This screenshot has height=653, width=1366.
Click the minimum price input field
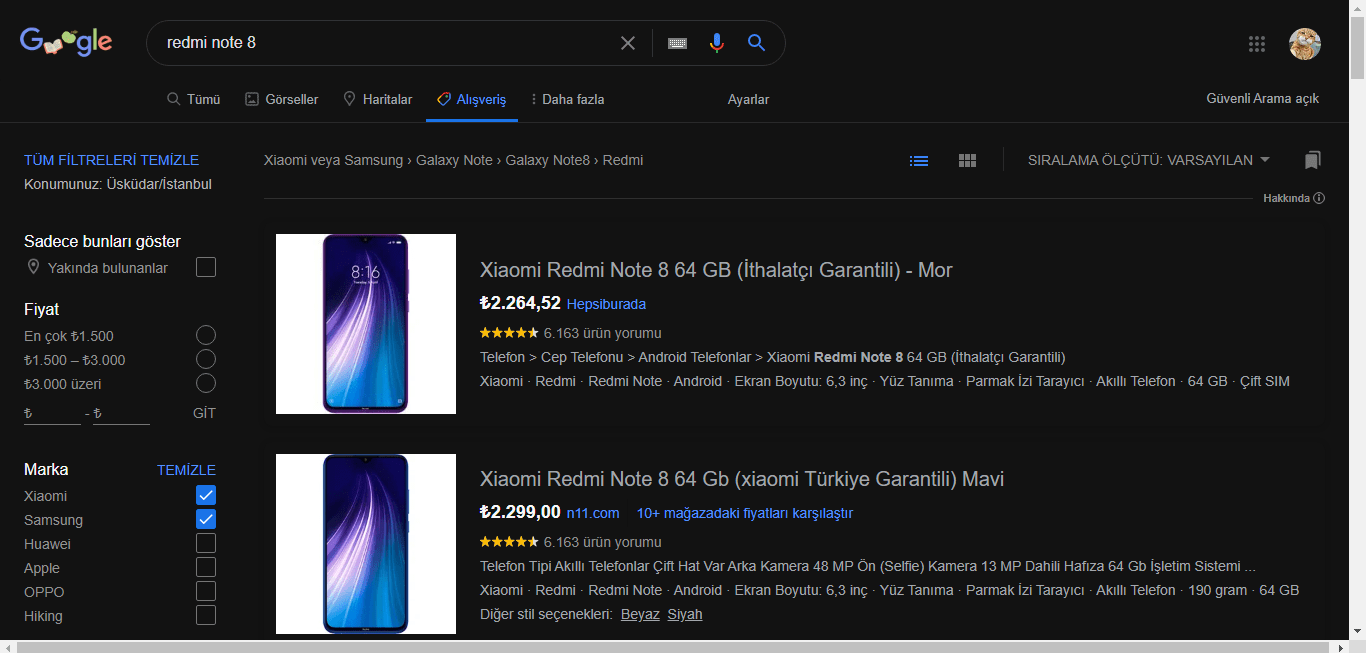click(x=52, y=413)
